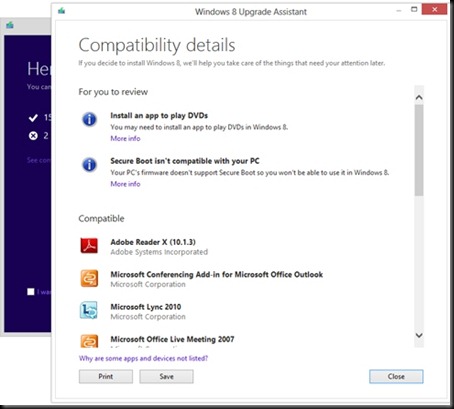The width and height of the screenshot is (454, 409).
Task: Click the Microsoft Office Live Meeting 2007 icon
Action: pos(89,341)
